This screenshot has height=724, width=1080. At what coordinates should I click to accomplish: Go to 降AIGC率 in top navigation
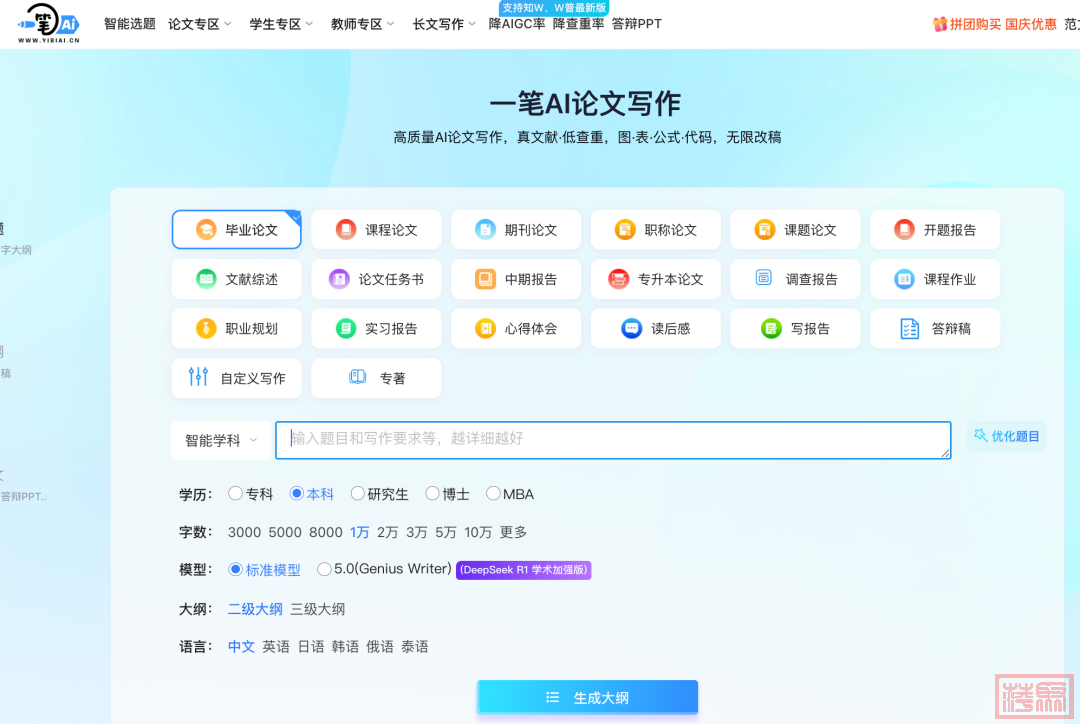(517, 24)
